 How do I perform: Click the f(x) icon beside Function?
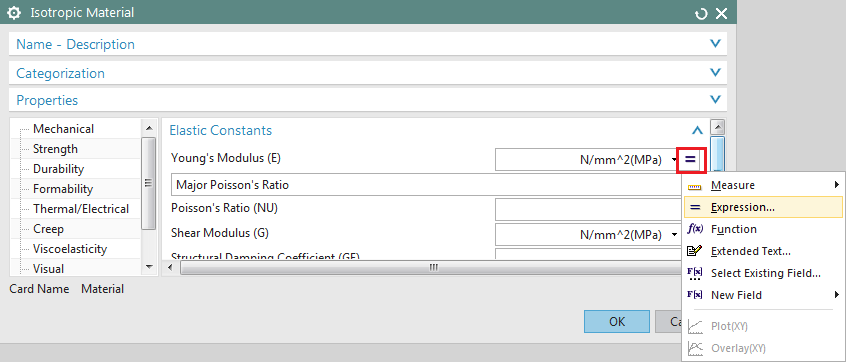tap(695, 229)
